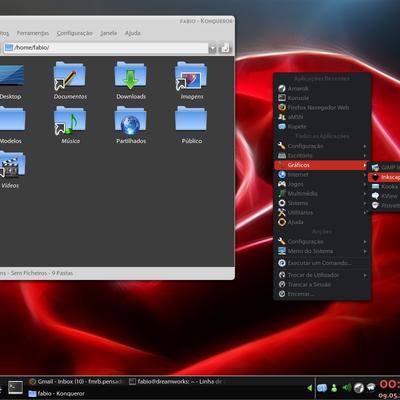This screenshot has width=400, height=400.
Task: Expand the hidden system tray icons arrow
Action: tap(310, 388)
